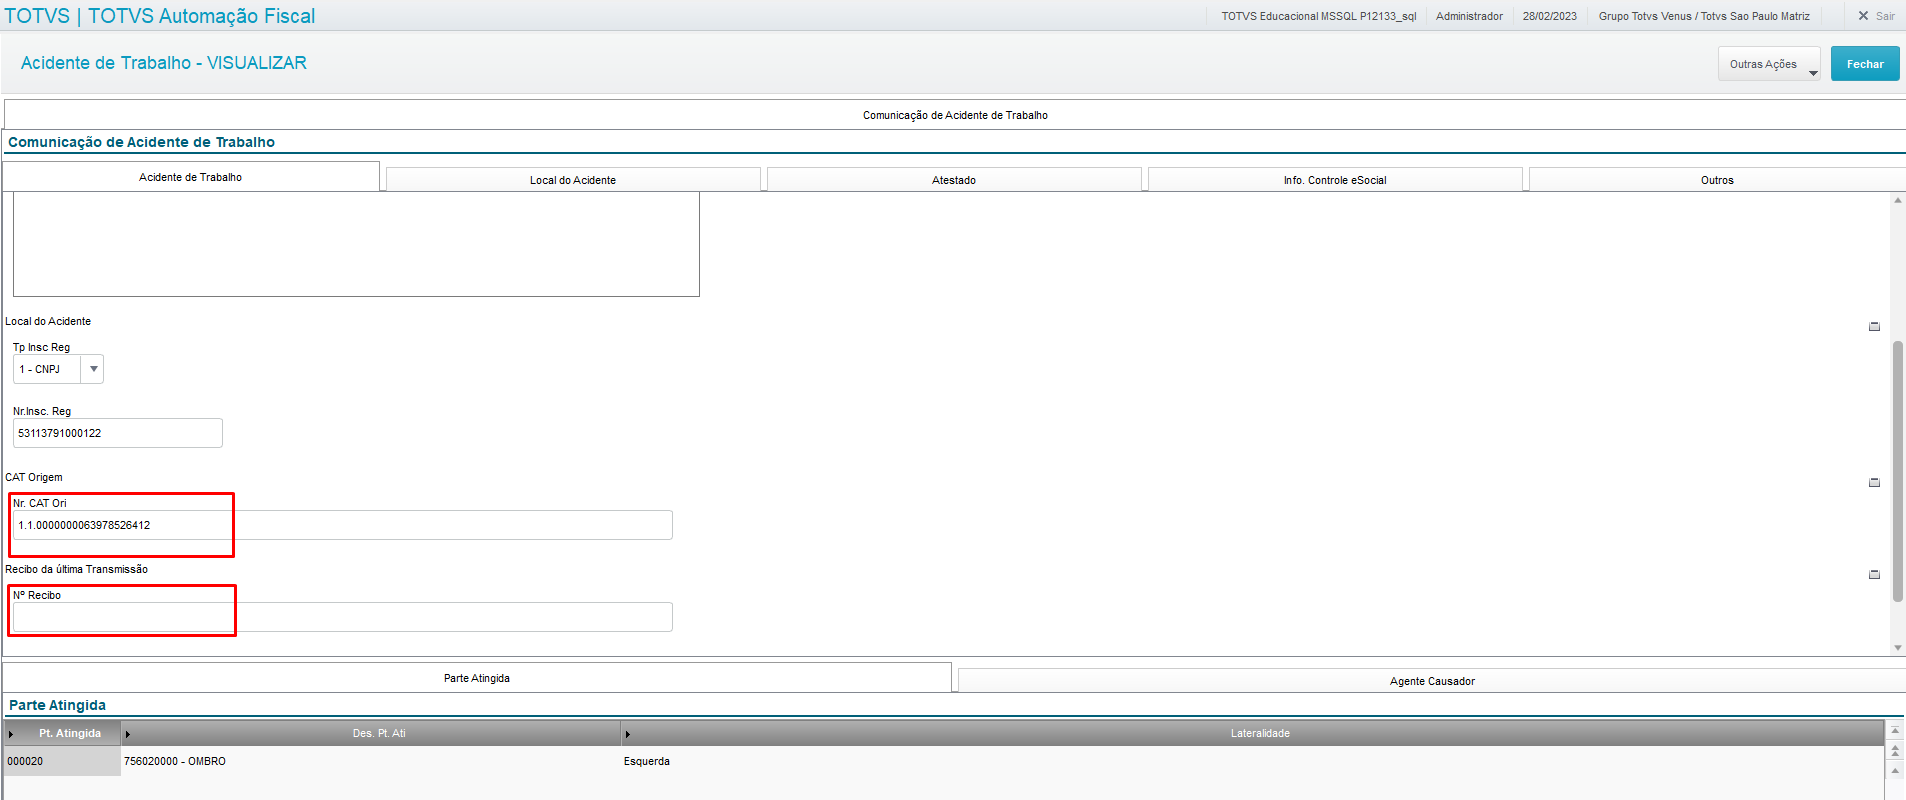1906x800 pixels.
Task: Switch to the Agente Causador tab
Action: (1432, 681)
